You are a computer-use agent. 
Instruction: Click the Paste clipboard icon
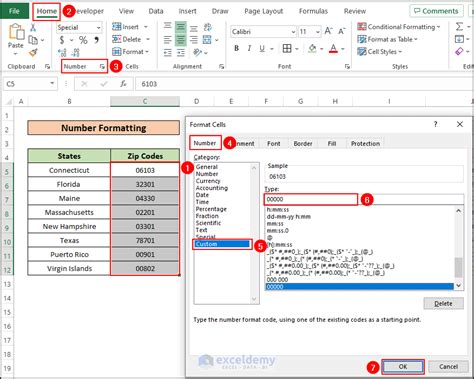point(16,32)
